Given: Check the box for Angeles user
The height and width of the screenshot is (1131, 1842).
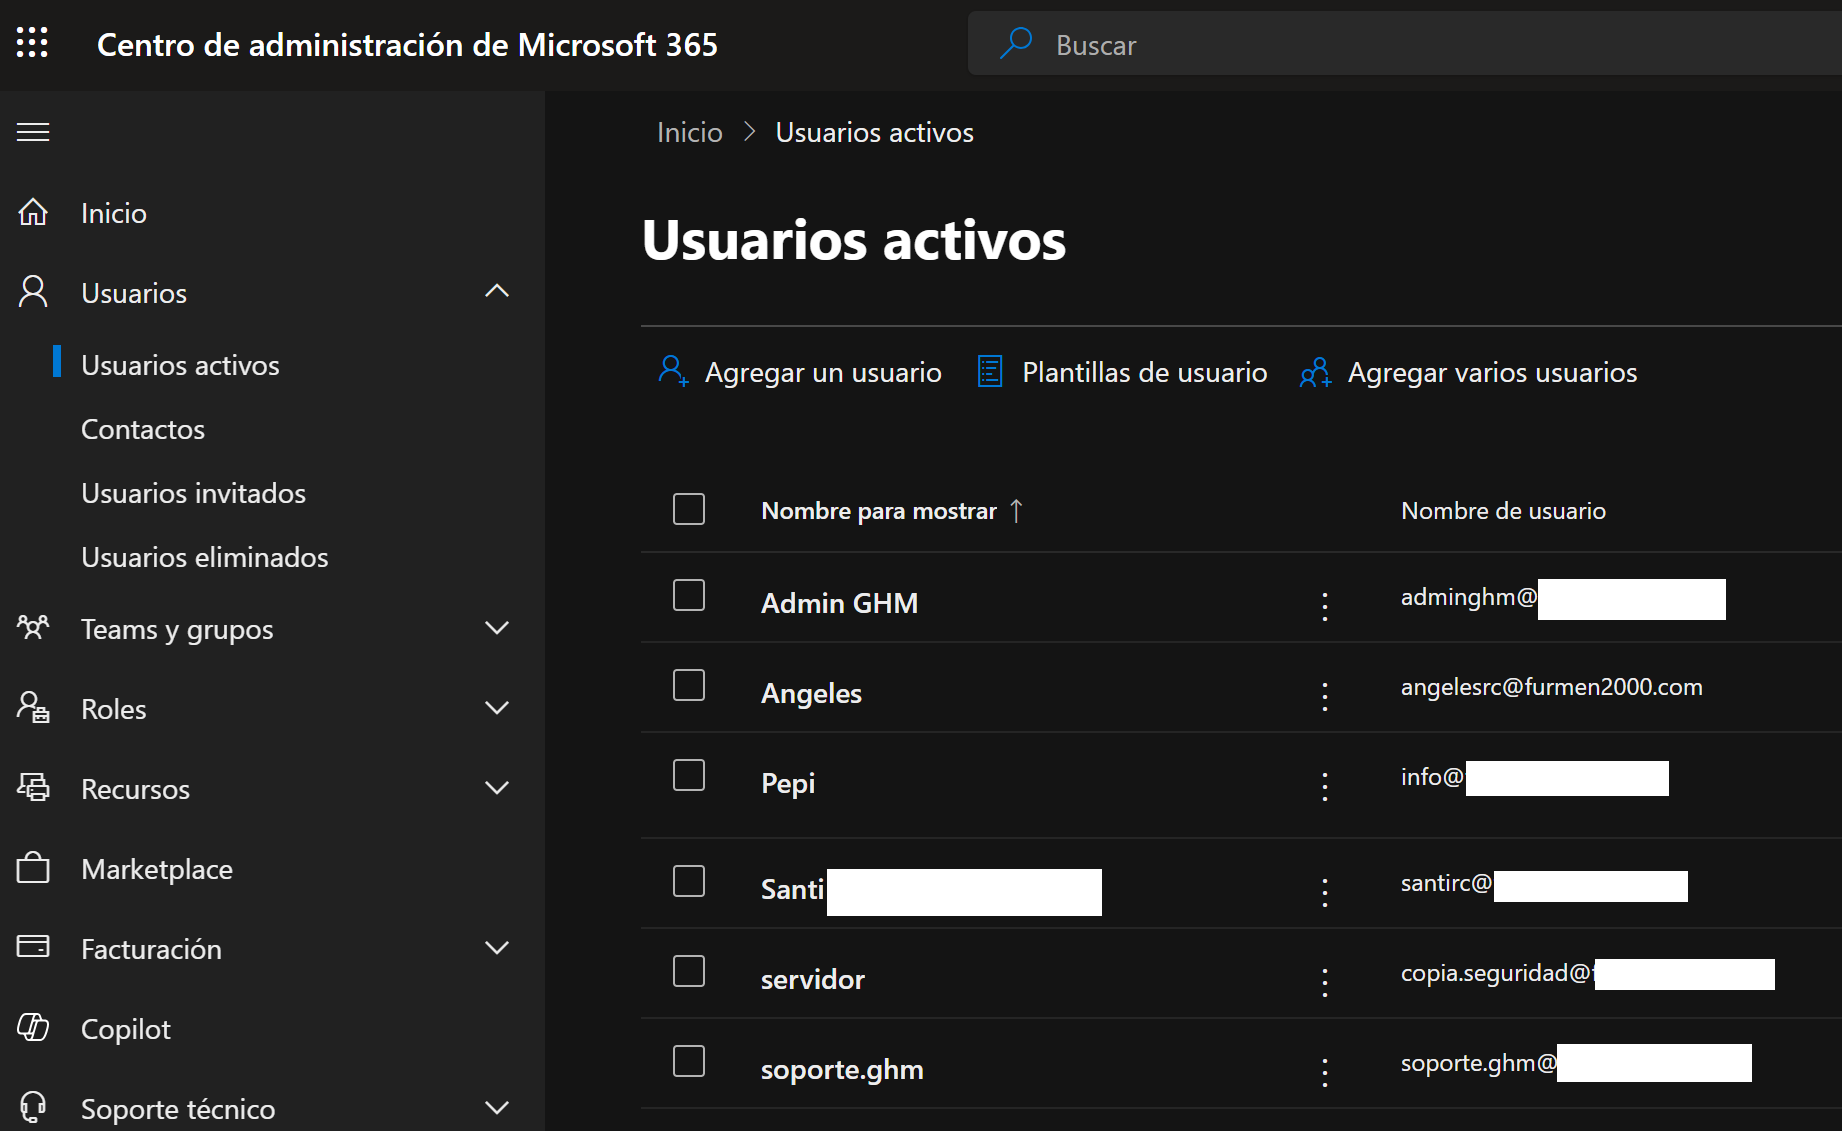Looking at the screenshot, I should pyautogui.click(x=689, y=686).
